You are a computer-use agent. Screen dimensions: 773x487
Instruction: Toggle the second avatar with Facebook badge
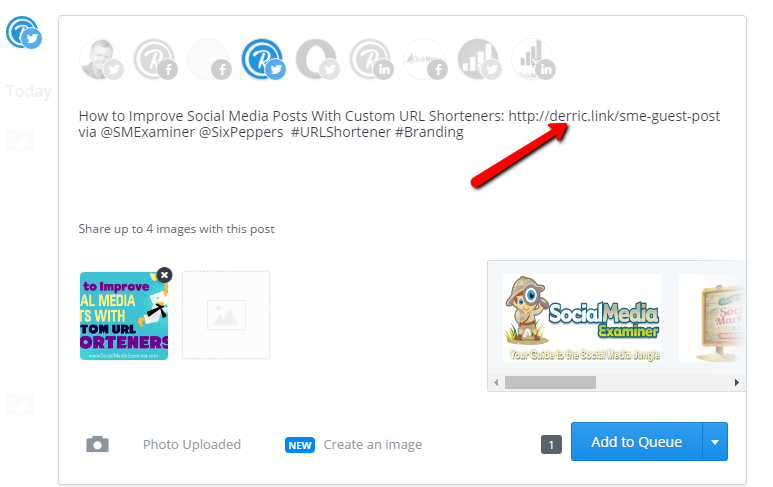155,59
